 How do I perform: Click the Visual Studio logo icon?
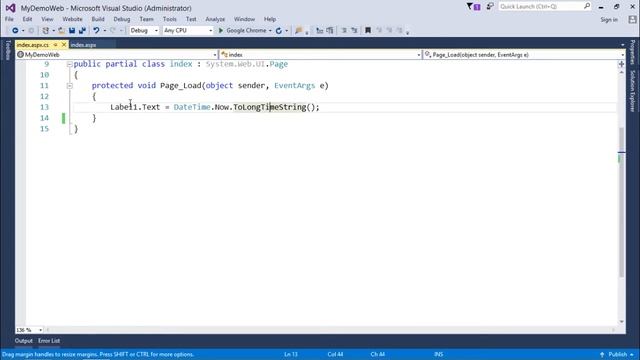tap(11, 8)
